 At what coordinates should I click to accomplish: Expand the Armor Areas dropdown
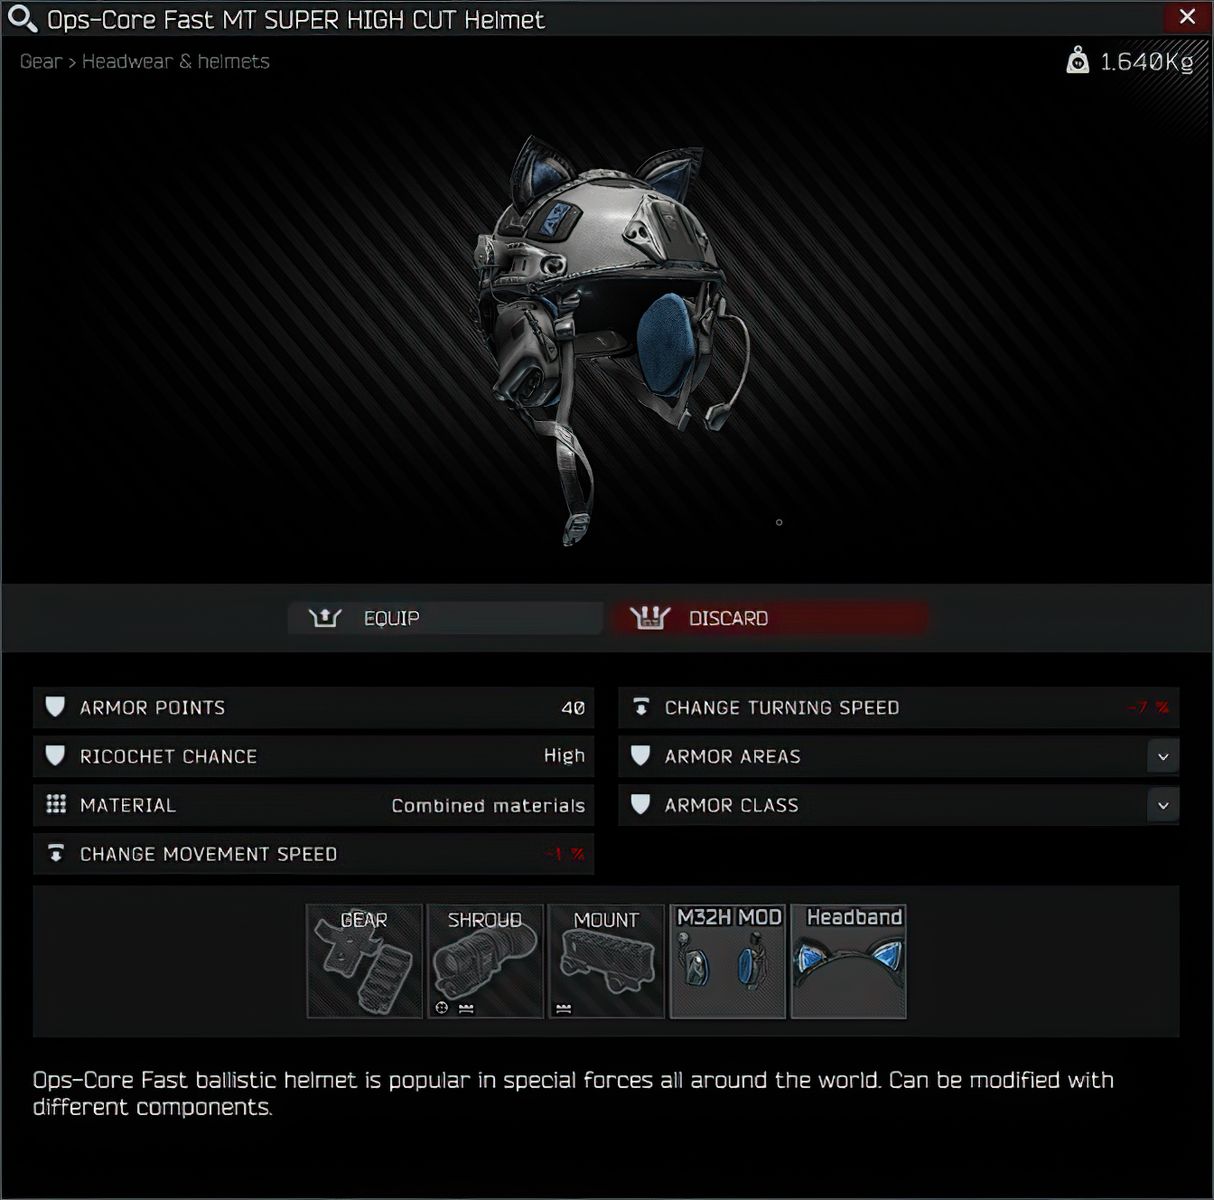coord(1163,757)
